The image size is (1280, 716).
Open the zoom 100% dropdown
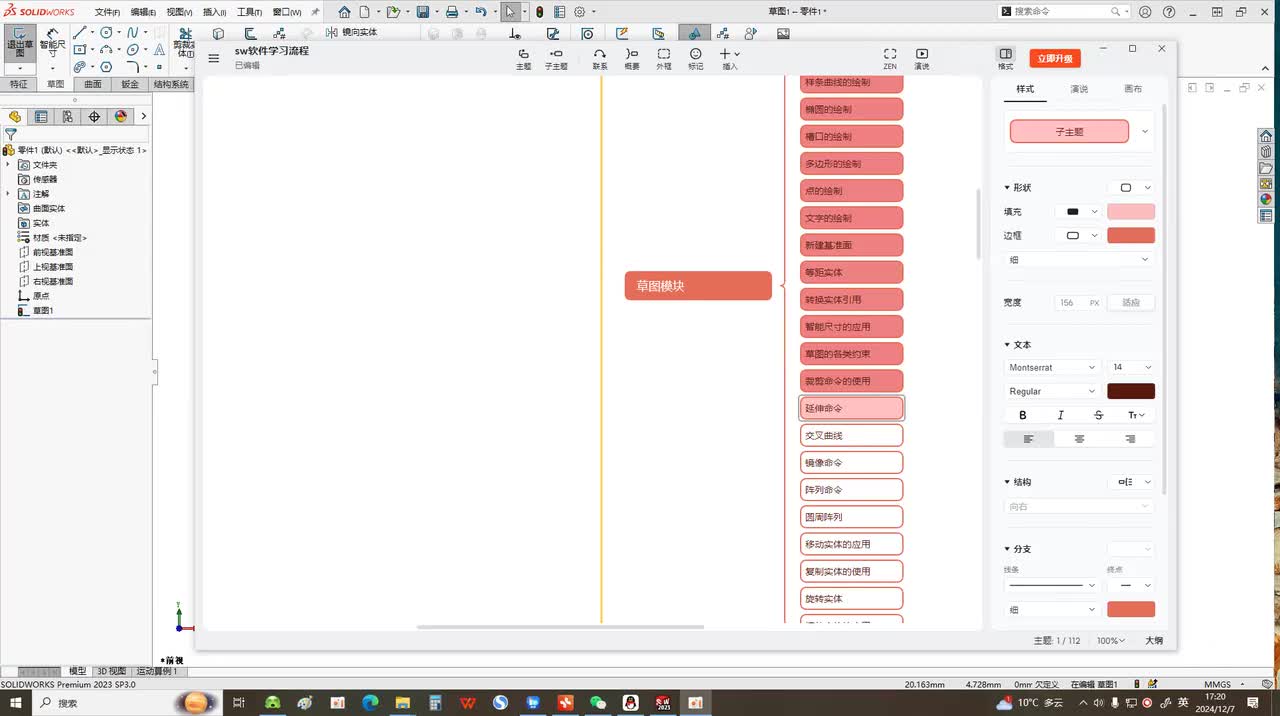1112,640
